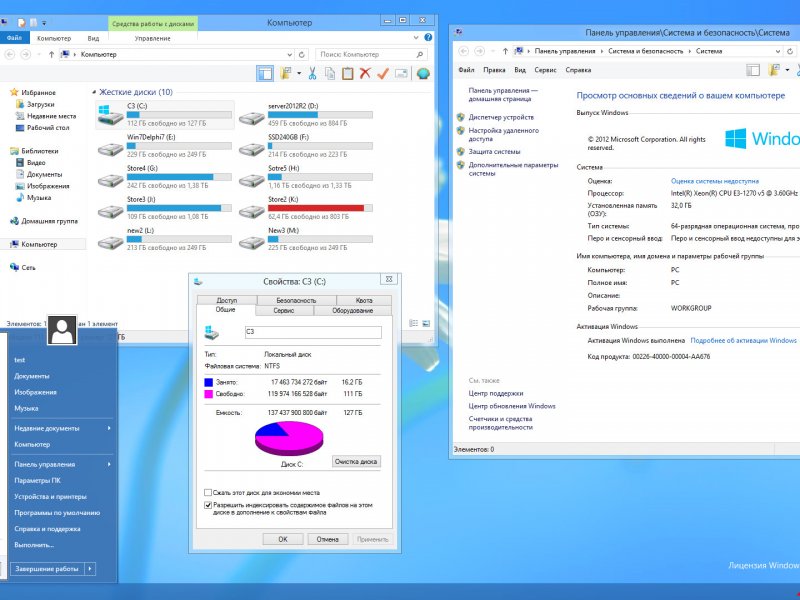Image resolution: width=800 pixels, height=600 pixels.
Task: Click the red X delete icon
Action: pyautogui.click(x=365, y=73)
